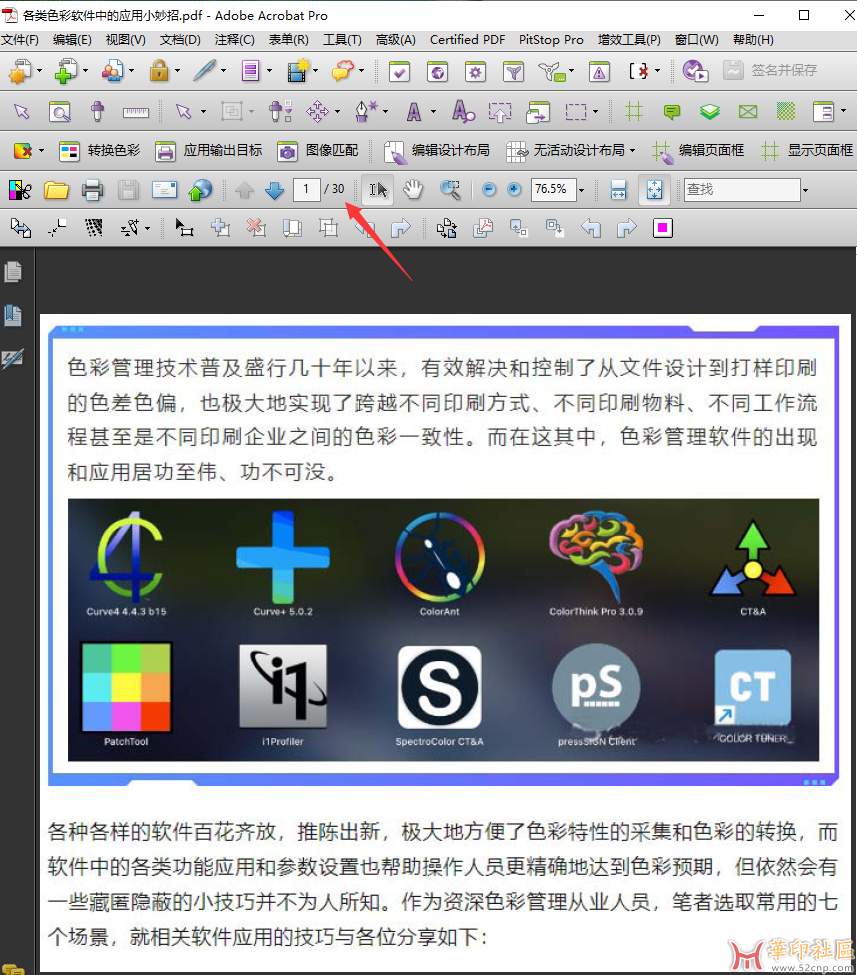Screen dimensions: 857x975
Task: Click the green layers icon
Action: pyautogui.click(x=710, y=112)
